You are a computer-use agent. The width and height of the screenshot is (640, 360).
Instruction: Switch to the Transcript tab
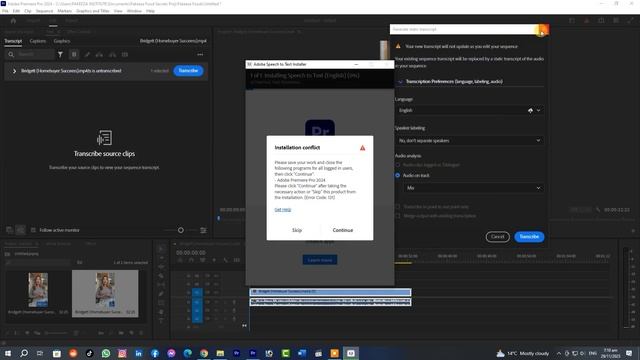pyautogui.click(x=13, y=41)
